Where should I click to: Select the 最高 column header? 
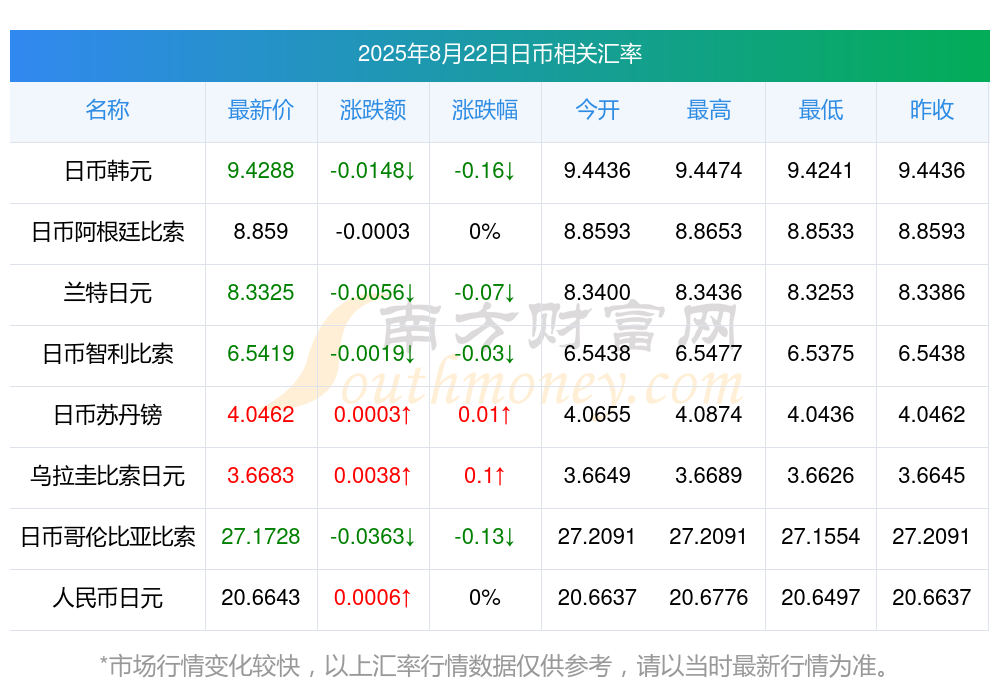709,110
